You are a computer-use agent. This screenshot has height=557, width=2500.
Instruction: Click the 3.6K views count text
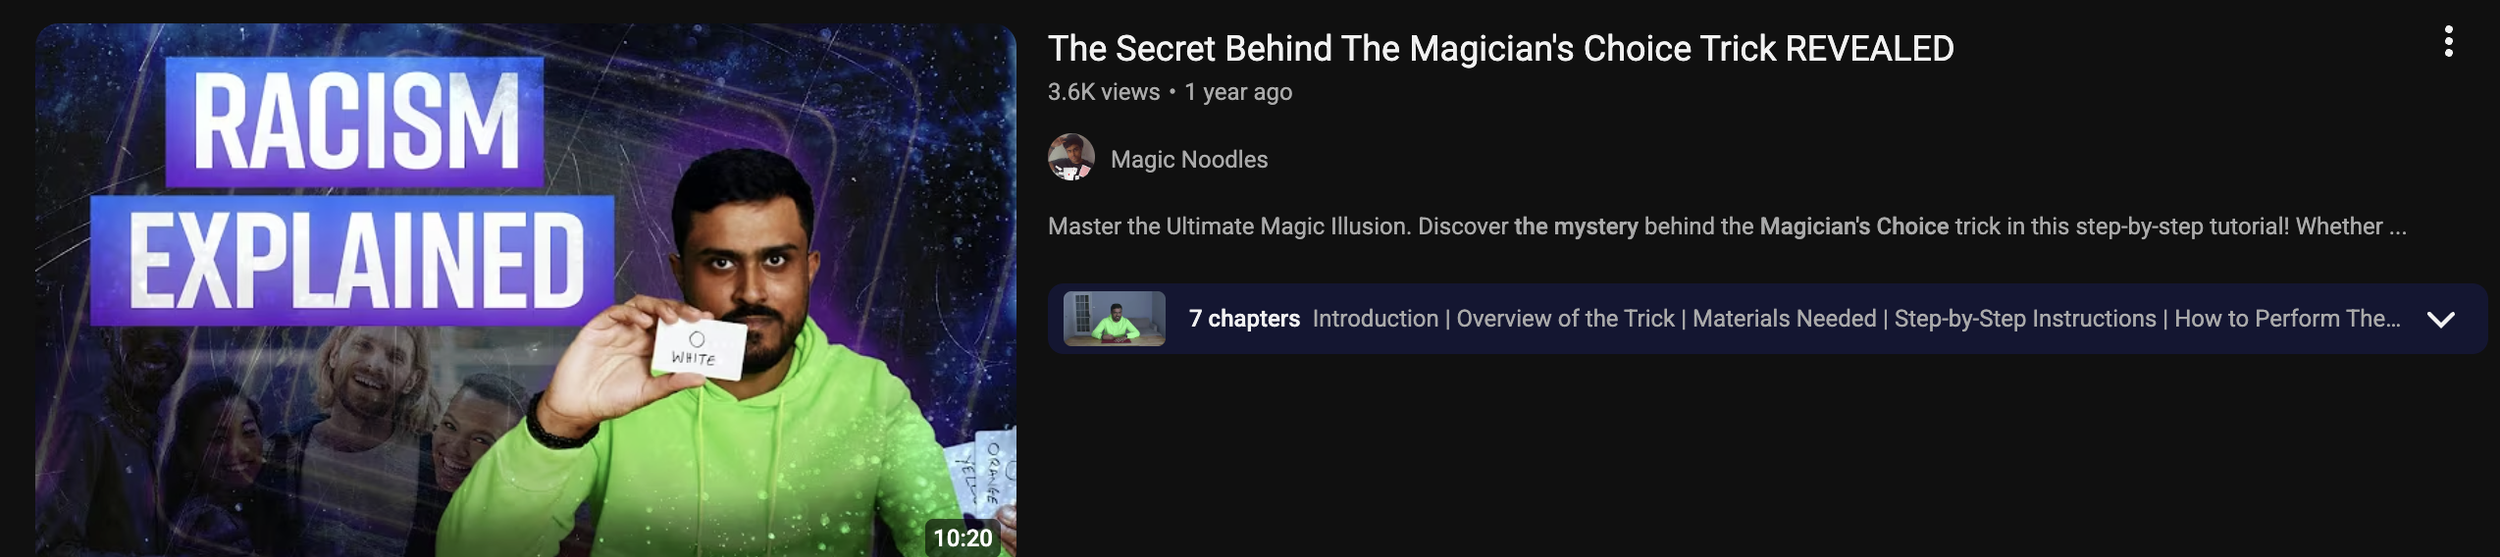coord(1103,92)
